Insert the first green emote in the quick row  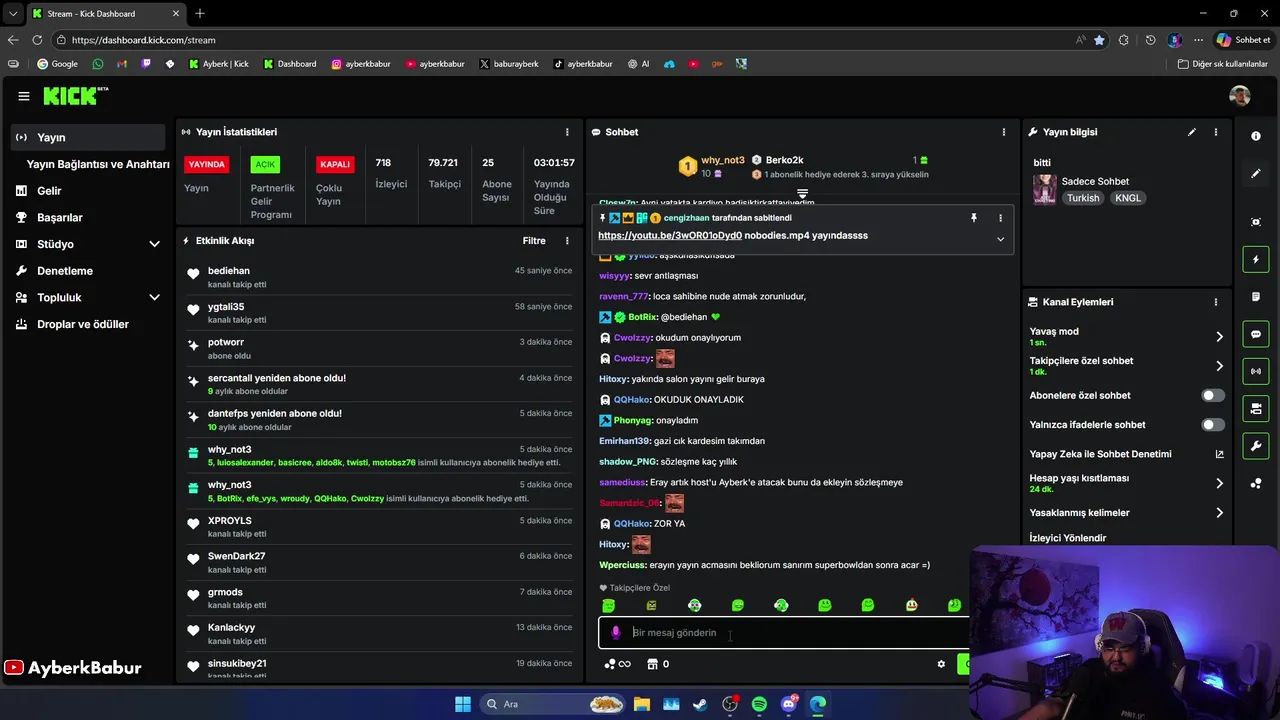coord(609,606)
